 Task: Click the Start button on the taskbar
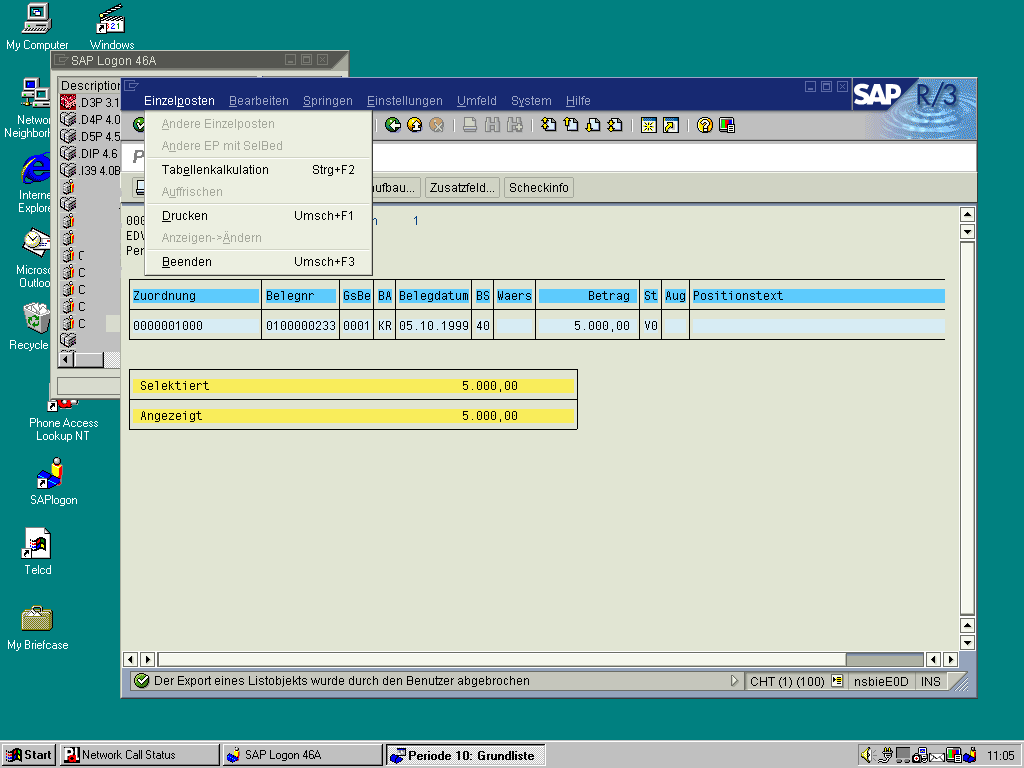(29, 755)
